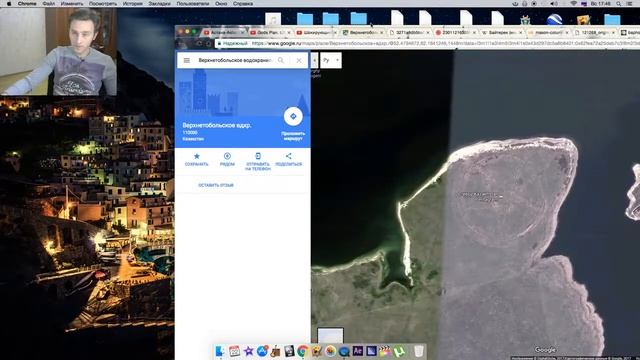This screenshot has width=640, height=360.
Task: Switch to the Верхнетоболь Maps tab
Action: coord(363,32)
